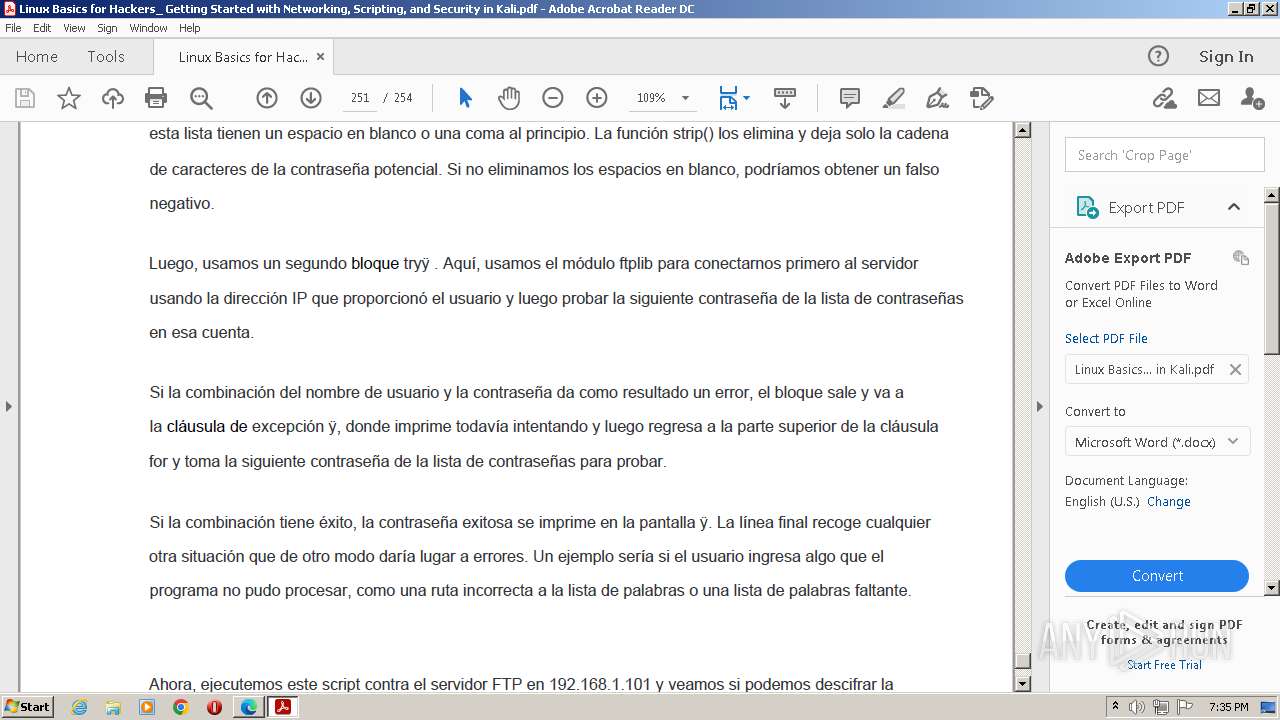This screenshot has height=720, width=1280.
Task: Open the Sign document pen tool
Action: tap(938, 98)
